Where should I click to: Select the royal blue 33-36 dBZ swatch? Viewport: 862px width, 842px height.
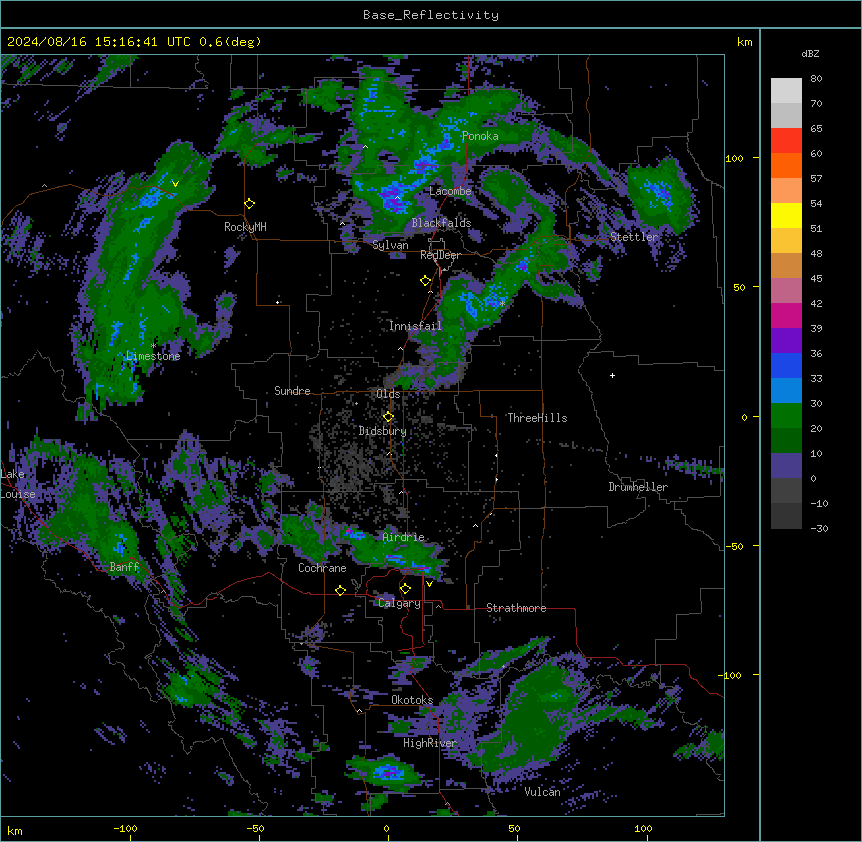(786, 365)
